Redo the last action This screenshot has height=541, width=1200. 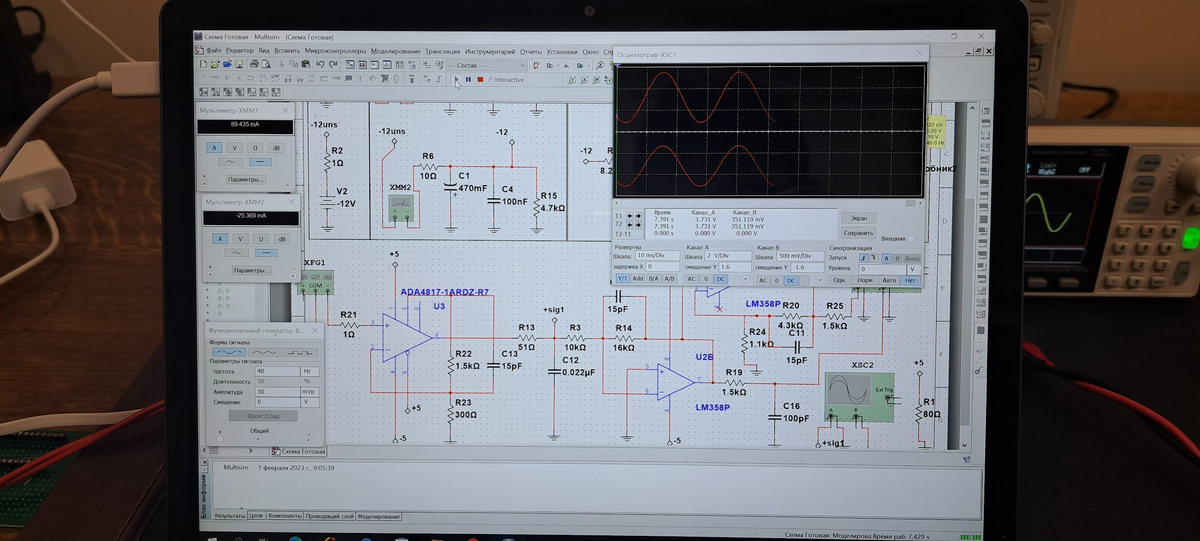tap(333, 64)
